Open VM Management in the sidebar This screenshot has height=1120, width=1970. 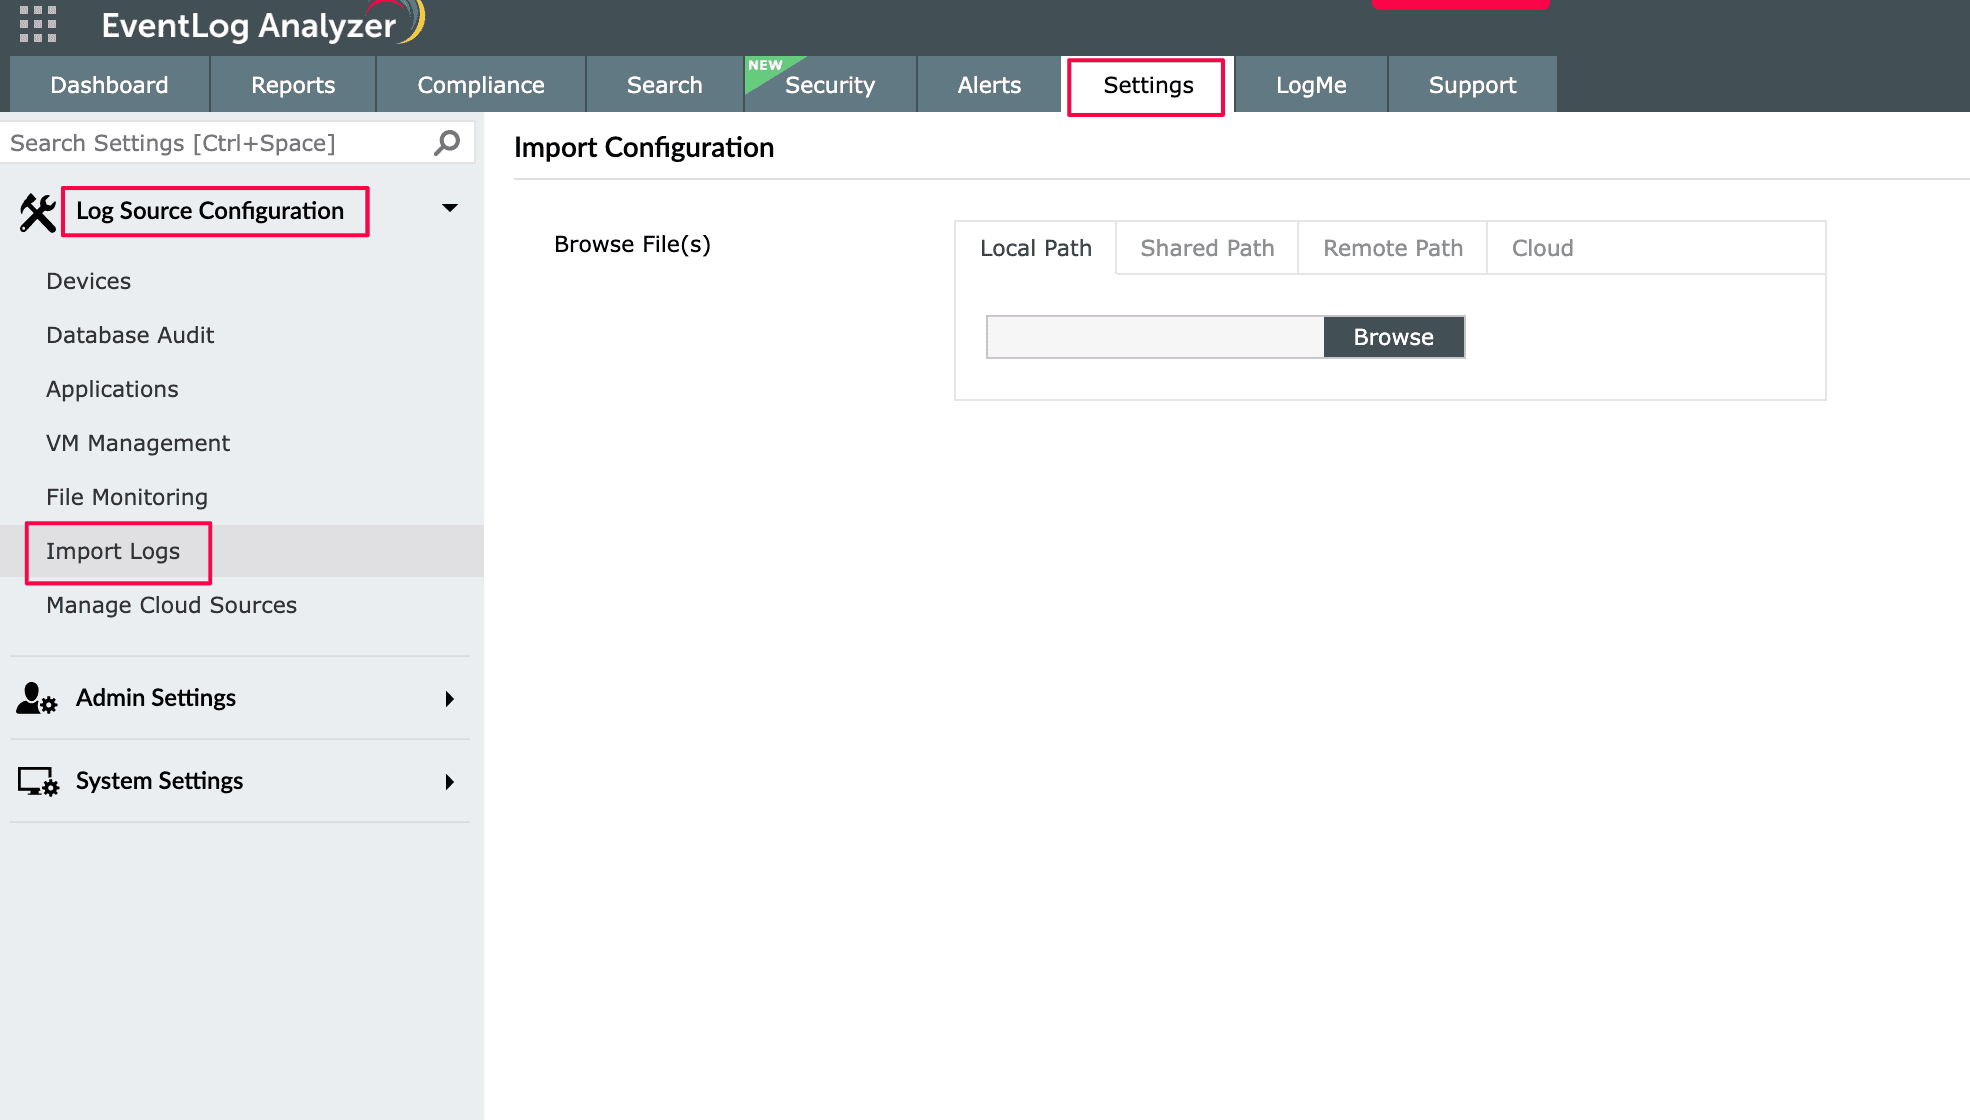tap(138, 443)
